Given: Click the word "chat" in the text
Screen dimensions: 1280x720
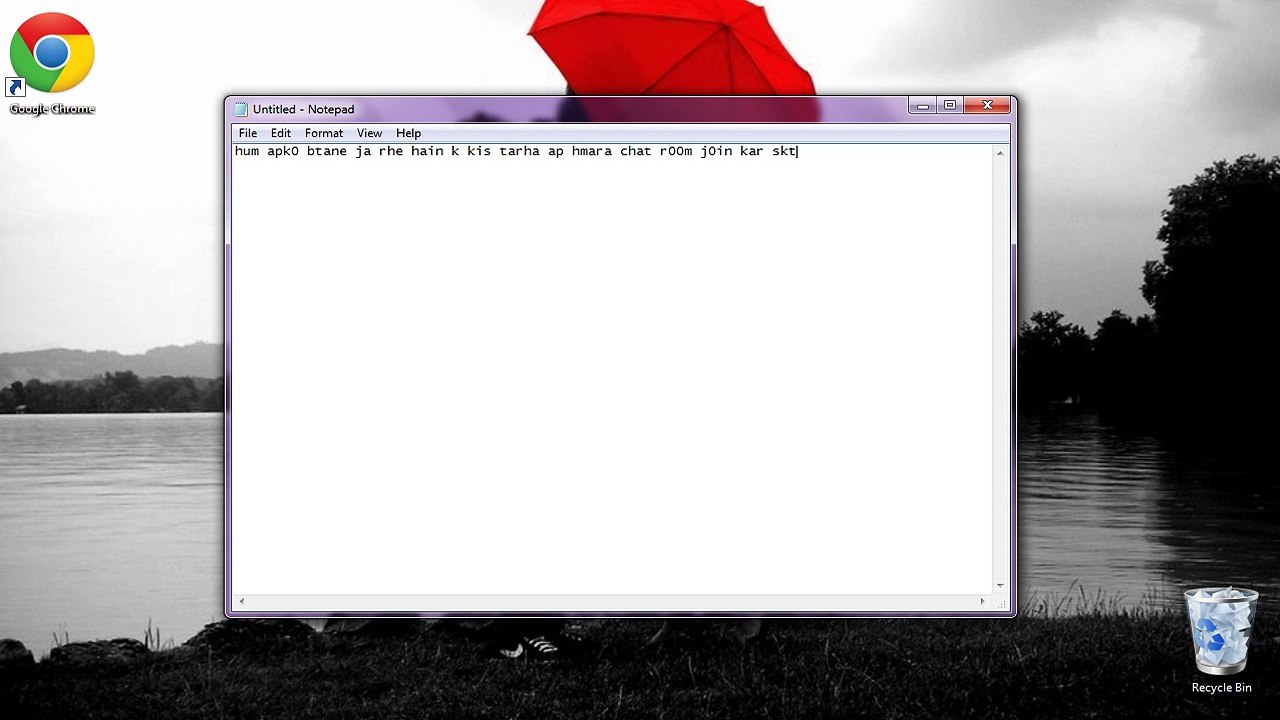Looking at the screenshot, I should pos(635,151).
